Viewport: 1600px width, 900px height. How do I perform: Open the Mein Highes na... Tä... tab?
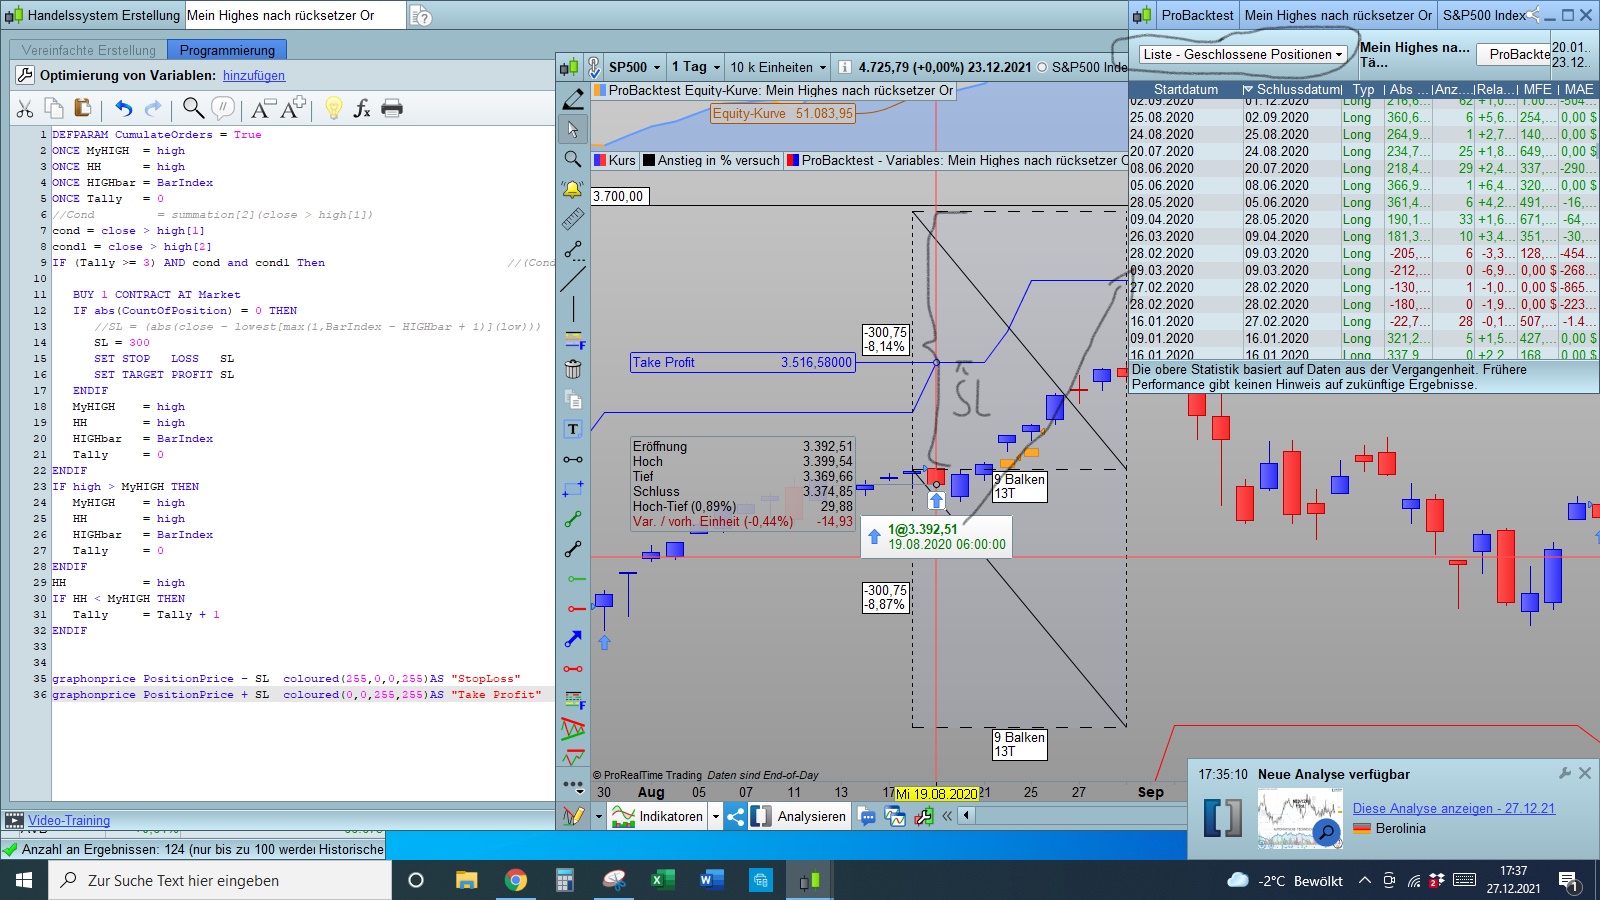pyautogui.click(x=1415, y=54)
